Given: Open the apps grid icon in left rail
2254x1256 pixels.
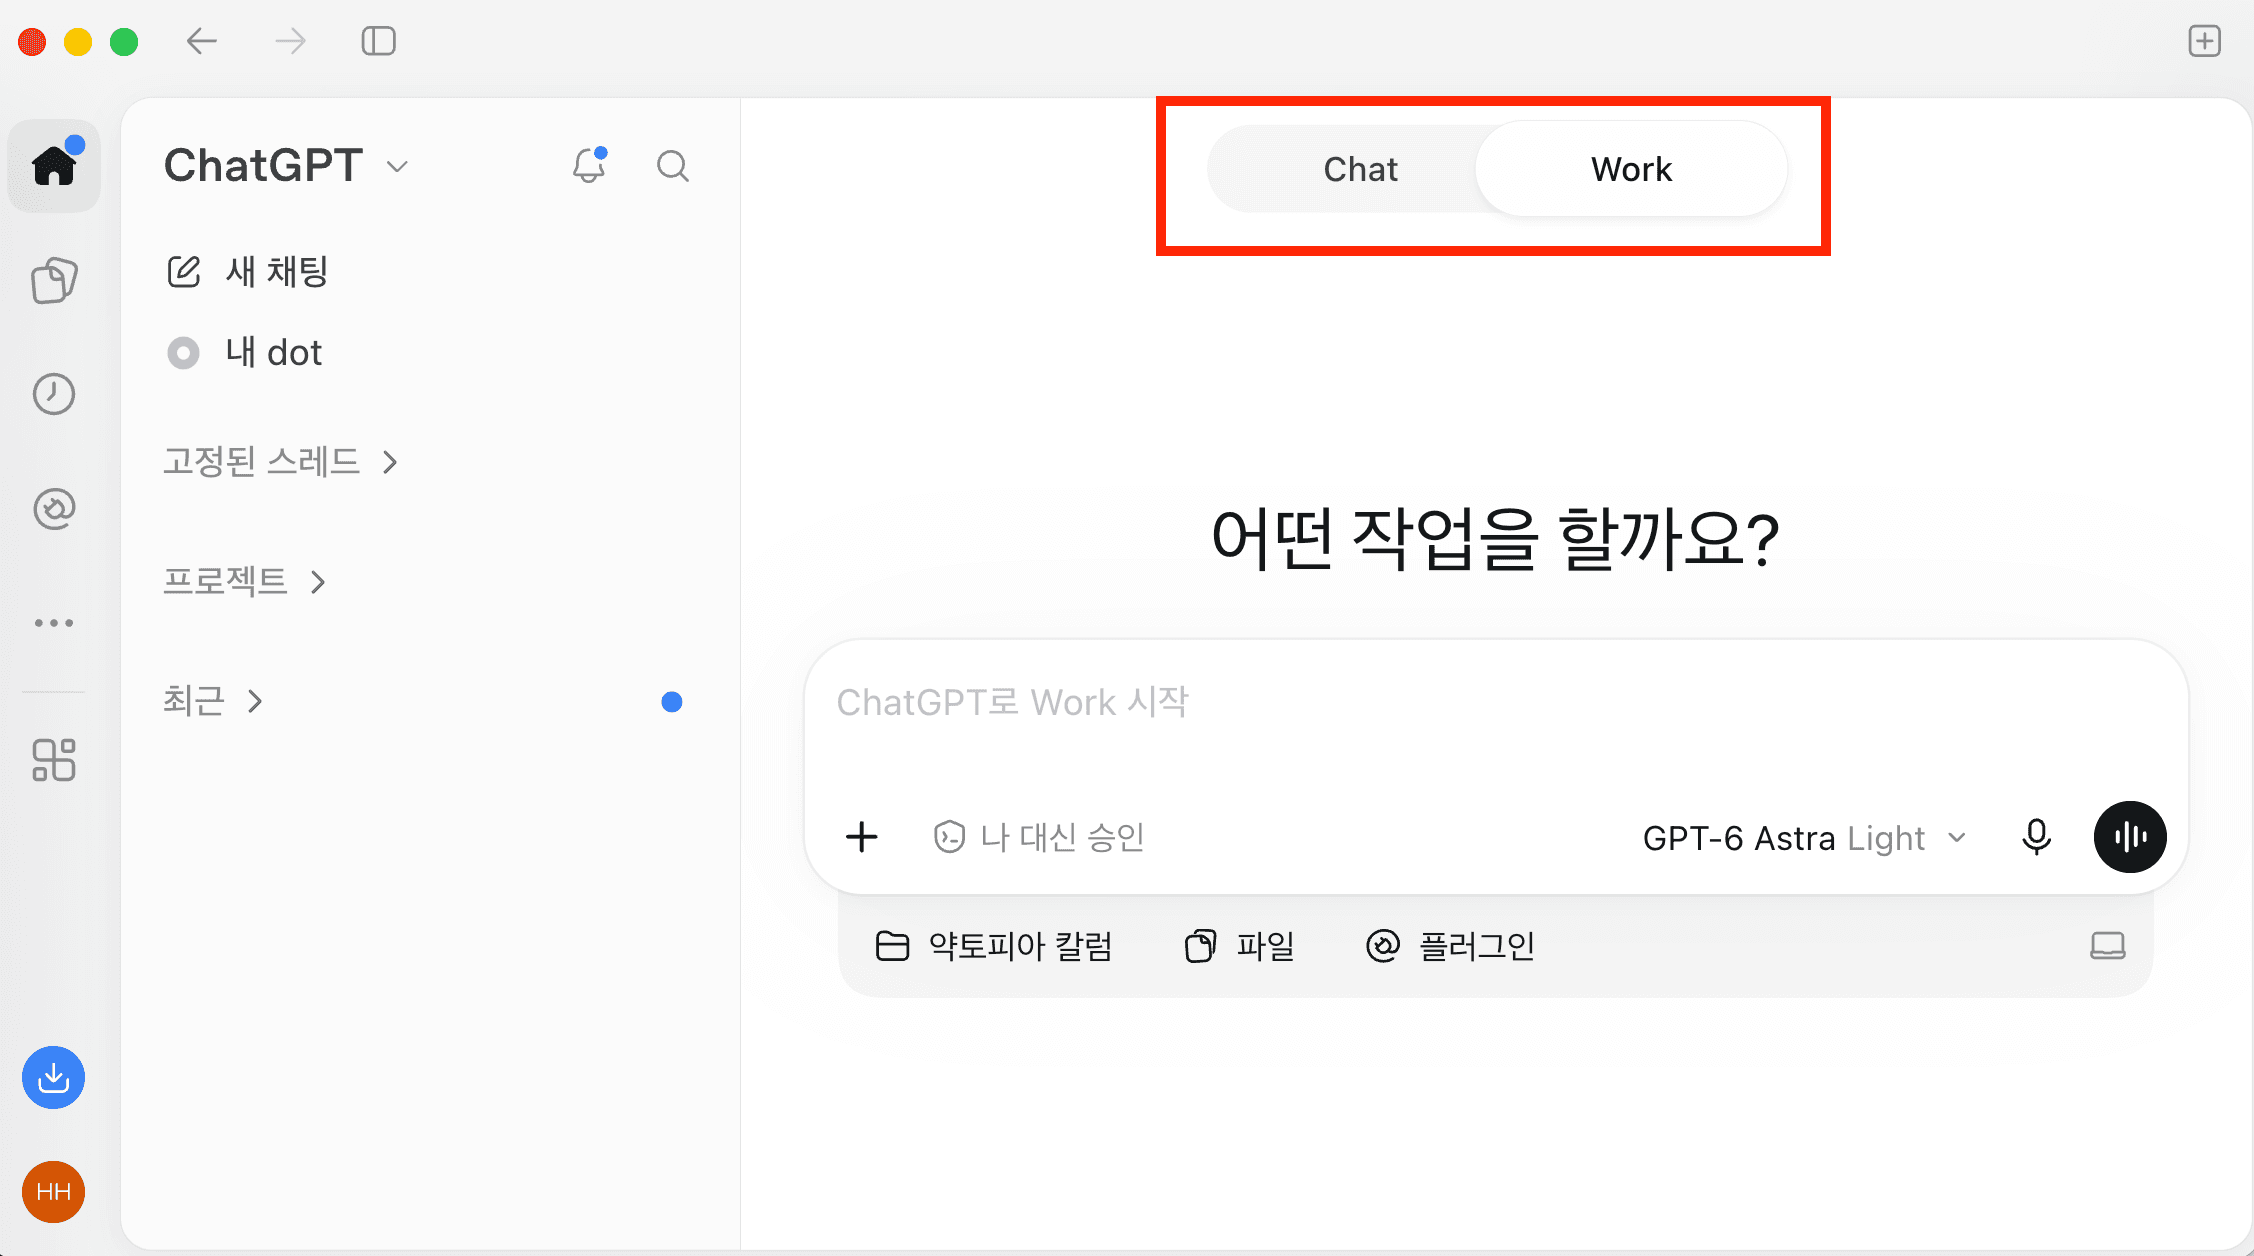Looking at the screenshot, I should [54, 760].
